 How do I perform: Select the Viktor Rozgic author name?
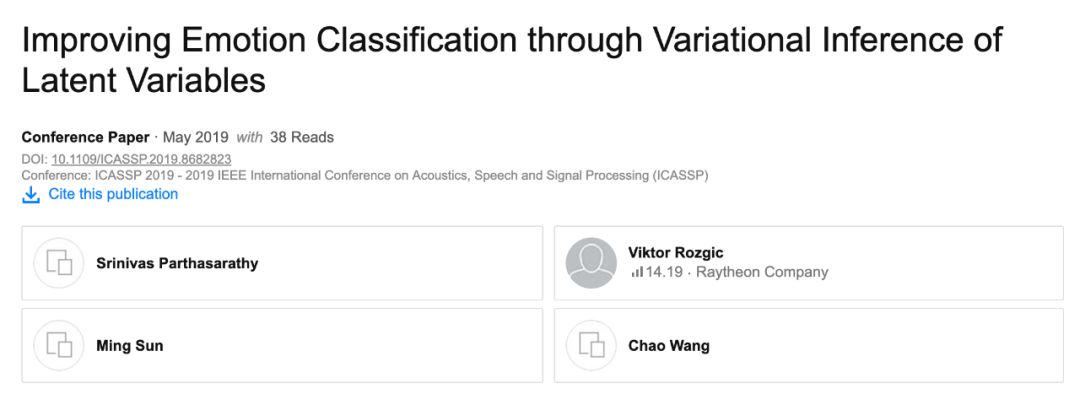pos(677,252)
